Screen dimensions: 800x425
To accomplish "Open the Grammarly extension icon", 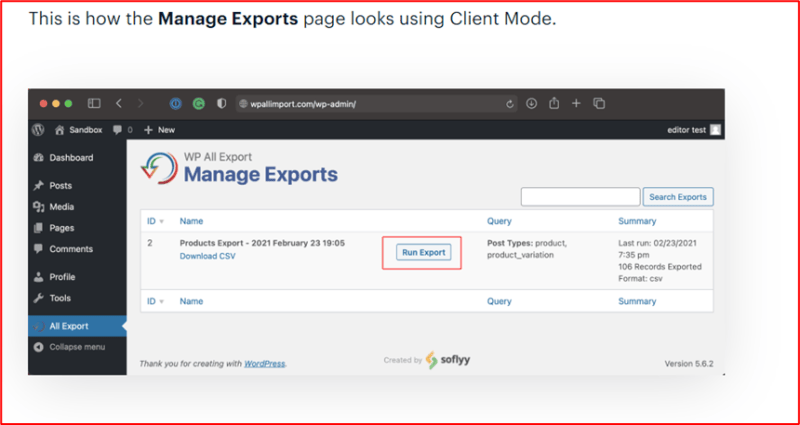I will tap(198, 104).
